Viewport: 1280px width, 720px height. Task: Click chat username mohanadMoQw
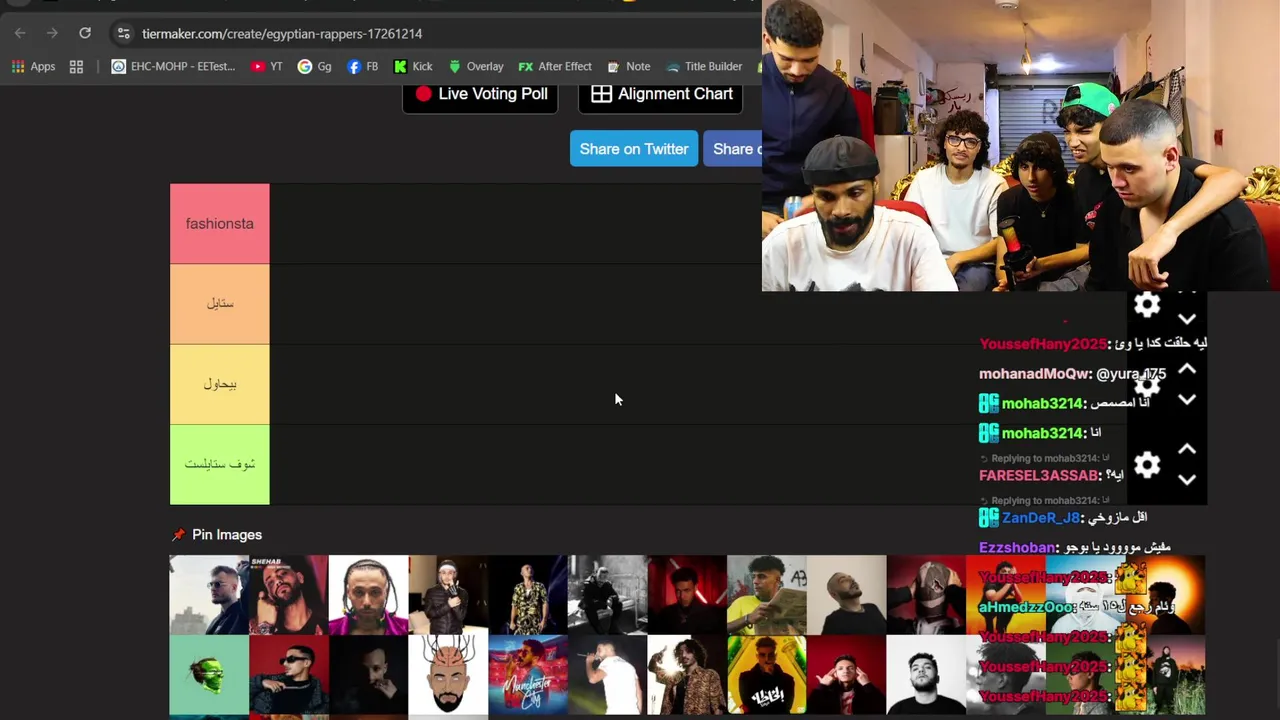pyautogui.click(x=1034, y=374)
